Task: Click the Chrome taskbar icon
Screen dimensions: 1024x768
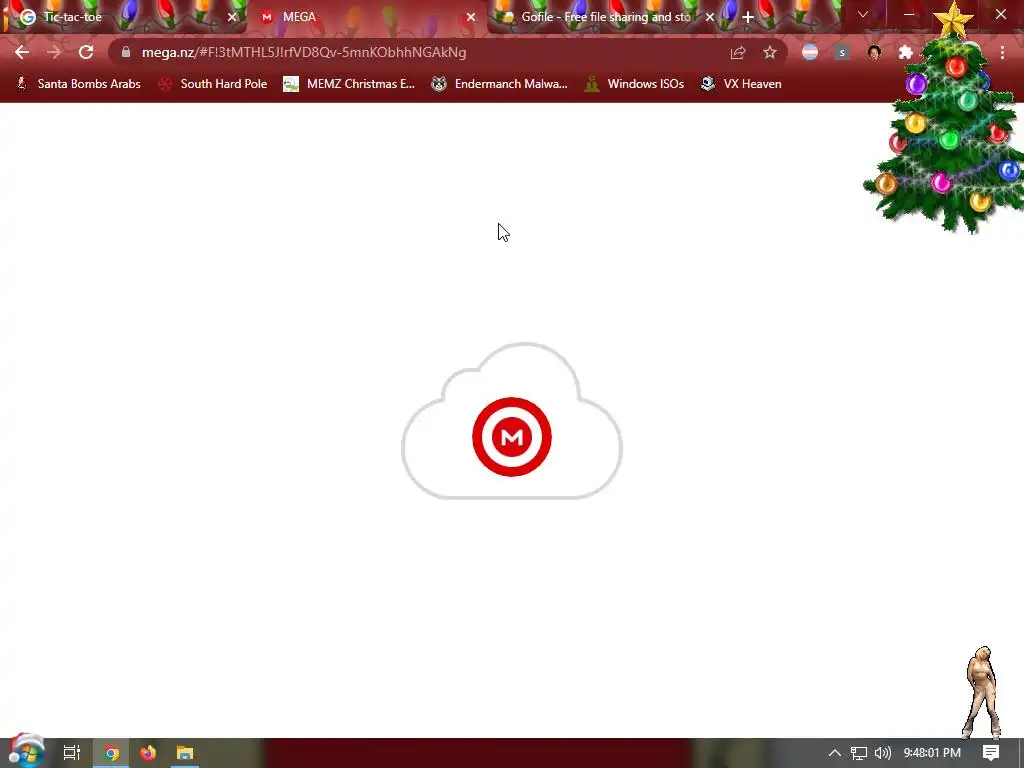Action: click(112, 753)
